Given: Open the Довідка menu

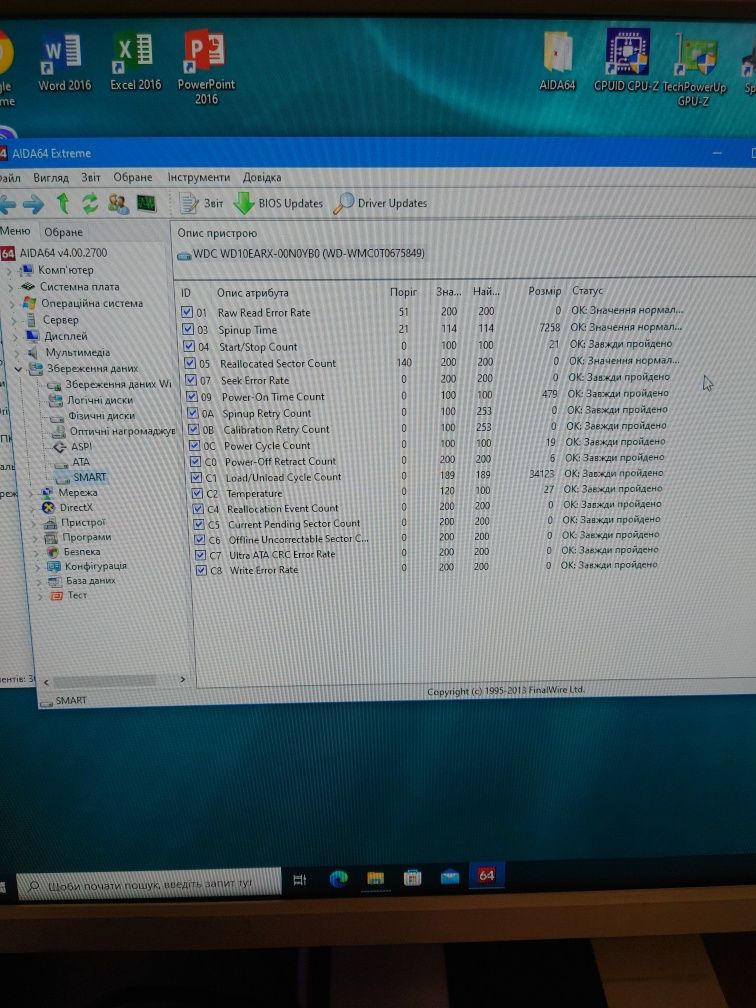Looking at the screenshot, I should (262, 177).
